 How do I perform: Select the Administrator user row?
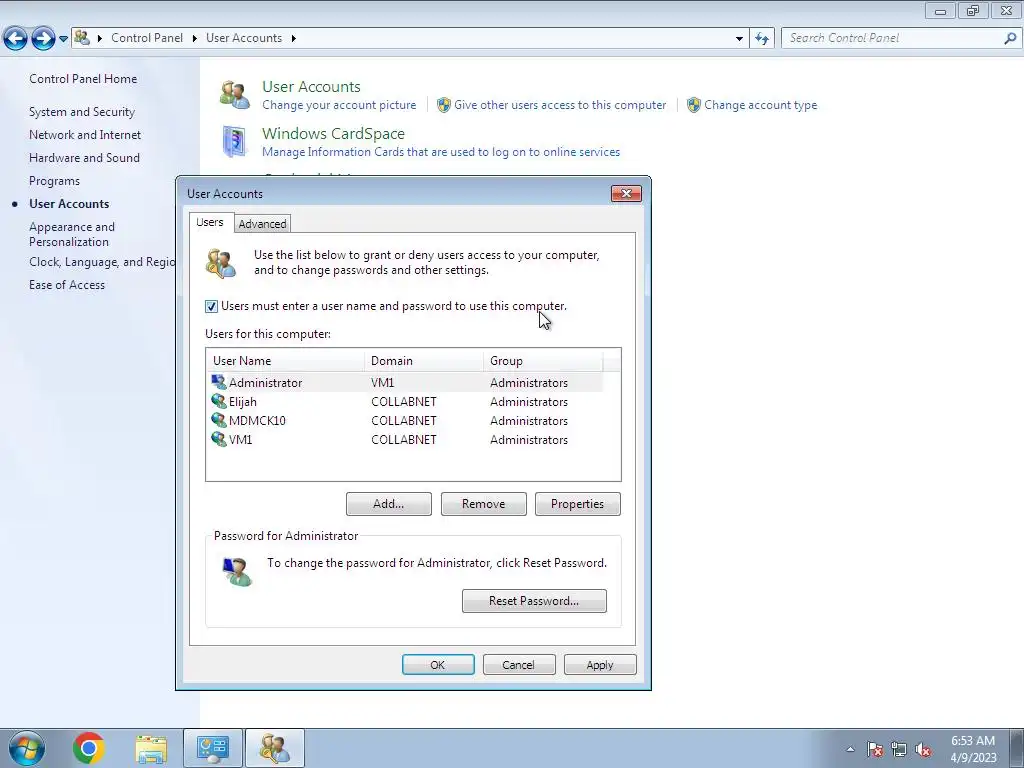[405, 383]
